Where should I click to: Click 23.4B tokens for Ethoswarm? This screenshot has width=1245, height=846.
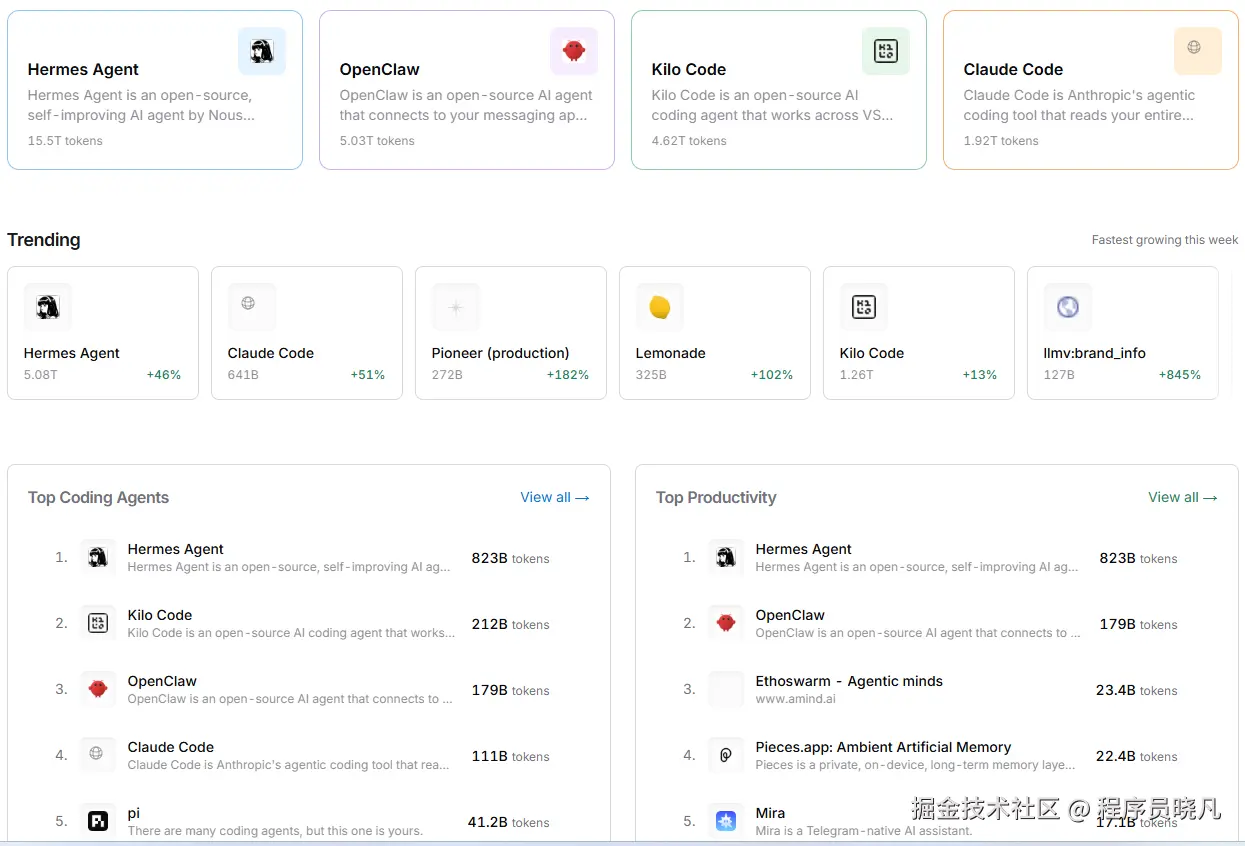(x=1137, y=690)
